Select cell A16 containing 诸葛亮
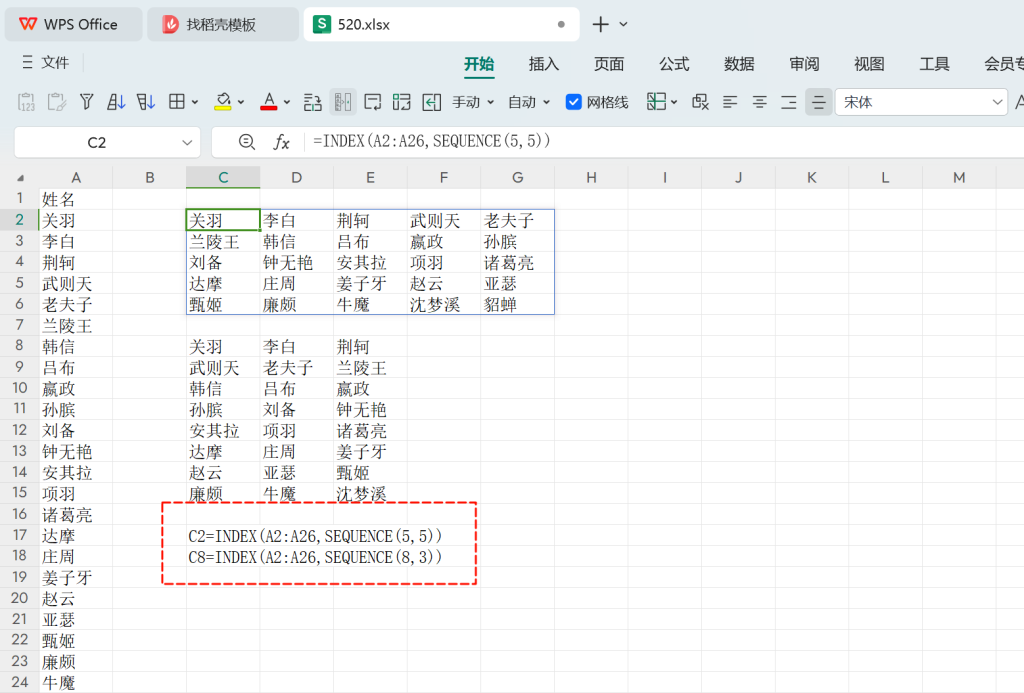 [76, 515]
